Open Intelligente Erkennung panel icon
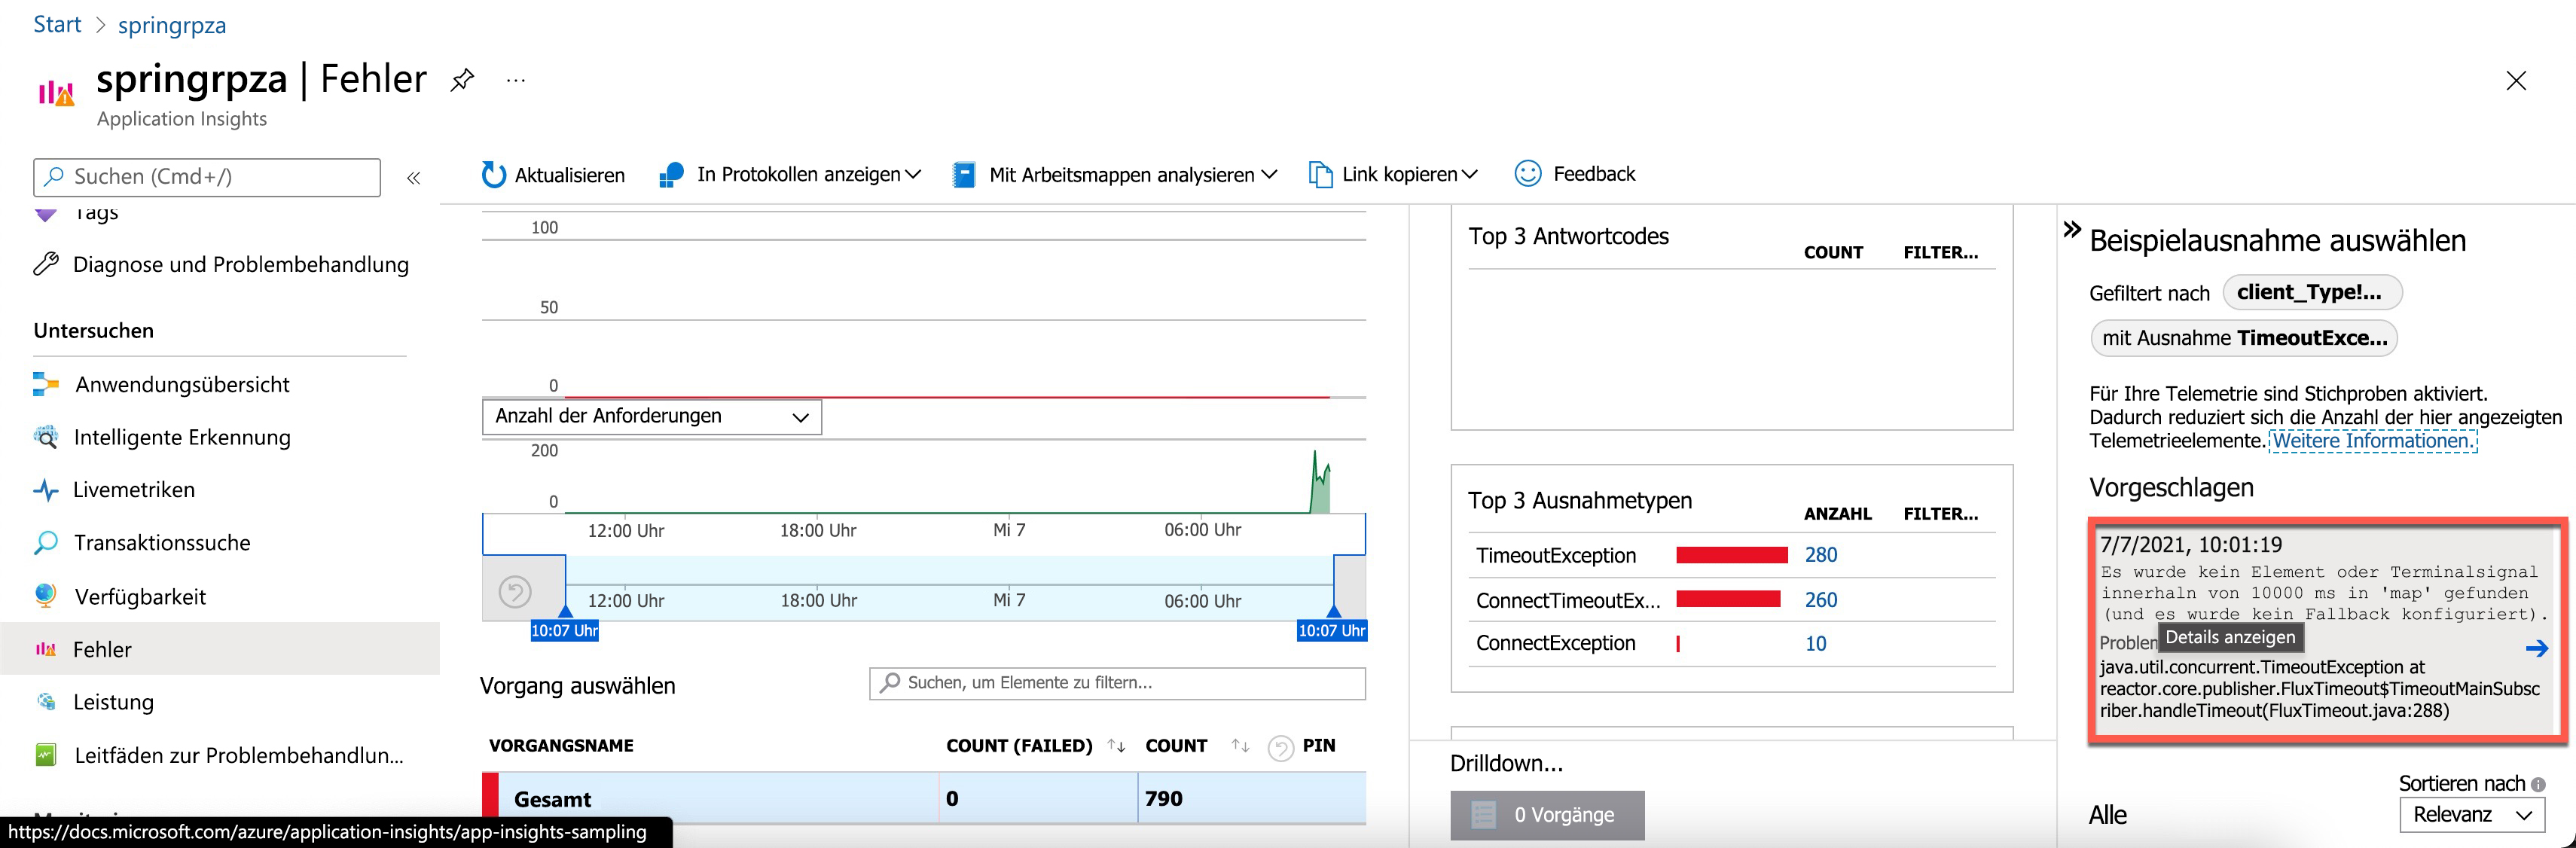 45,437
